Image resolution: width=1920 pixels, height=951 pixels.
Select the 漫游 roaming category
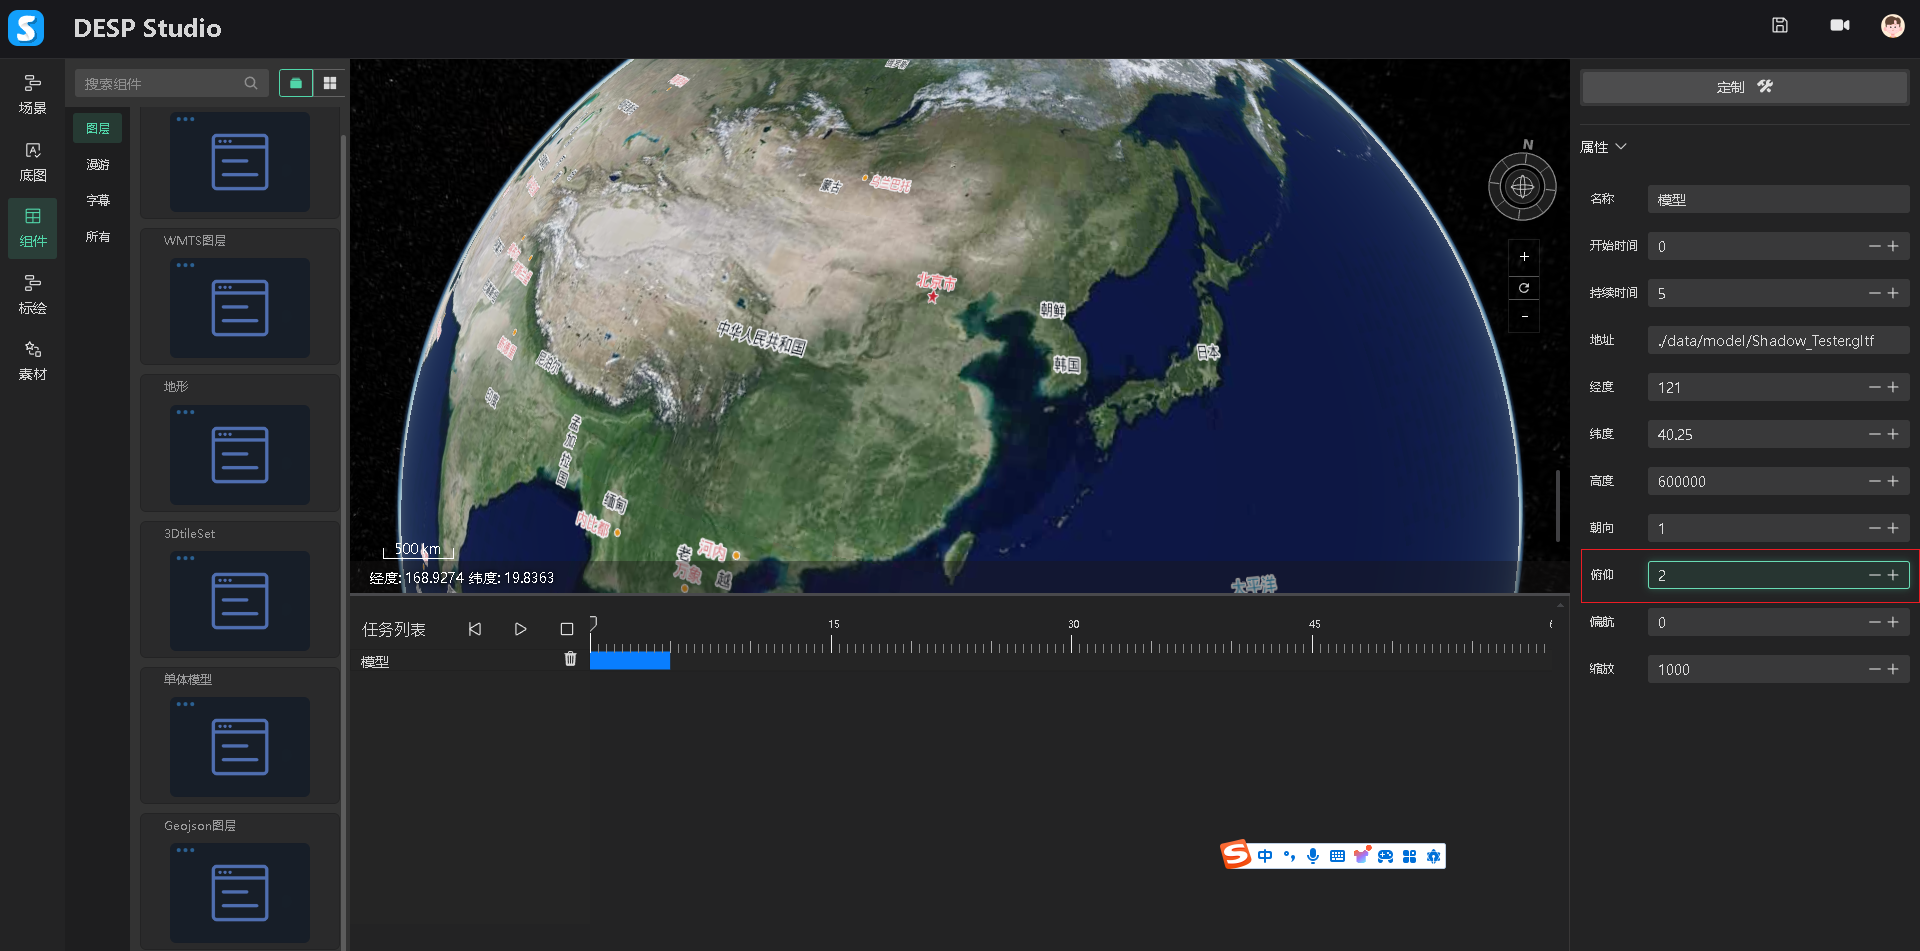98,165
